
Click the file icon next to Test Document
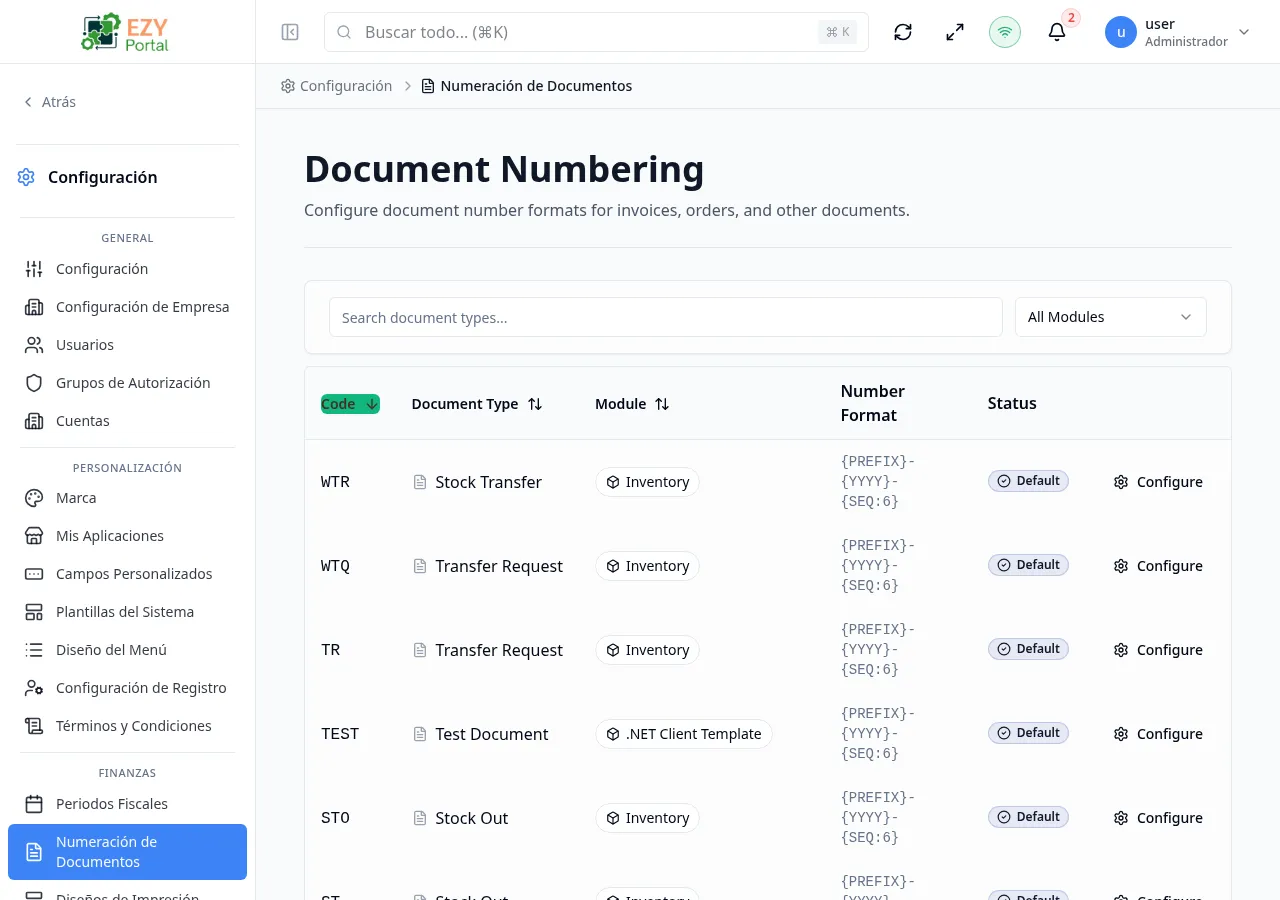tap(420, 734)
